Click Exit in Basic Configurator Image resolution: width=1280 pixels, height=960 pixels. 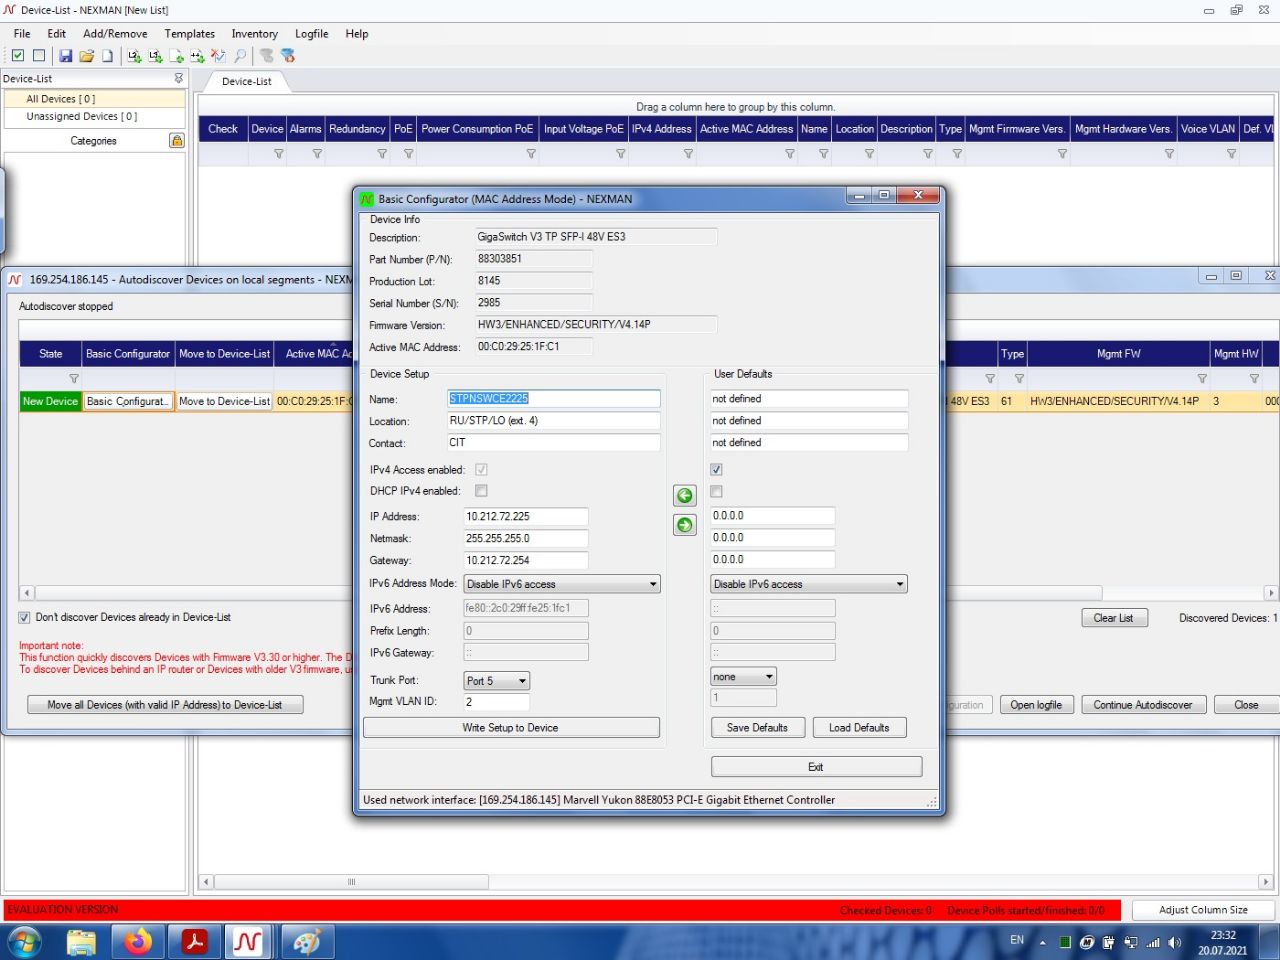tap(816, 767)
